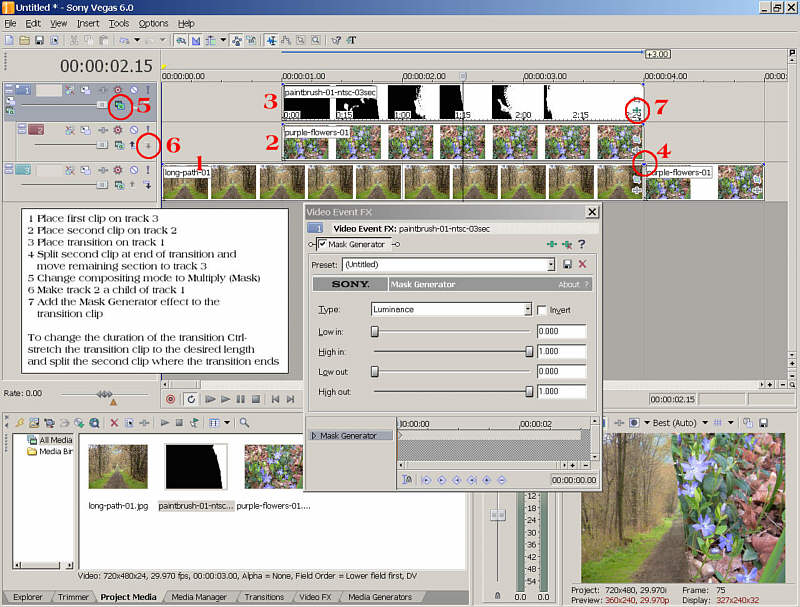Select the Envelope Edit tool

(286, 40)
